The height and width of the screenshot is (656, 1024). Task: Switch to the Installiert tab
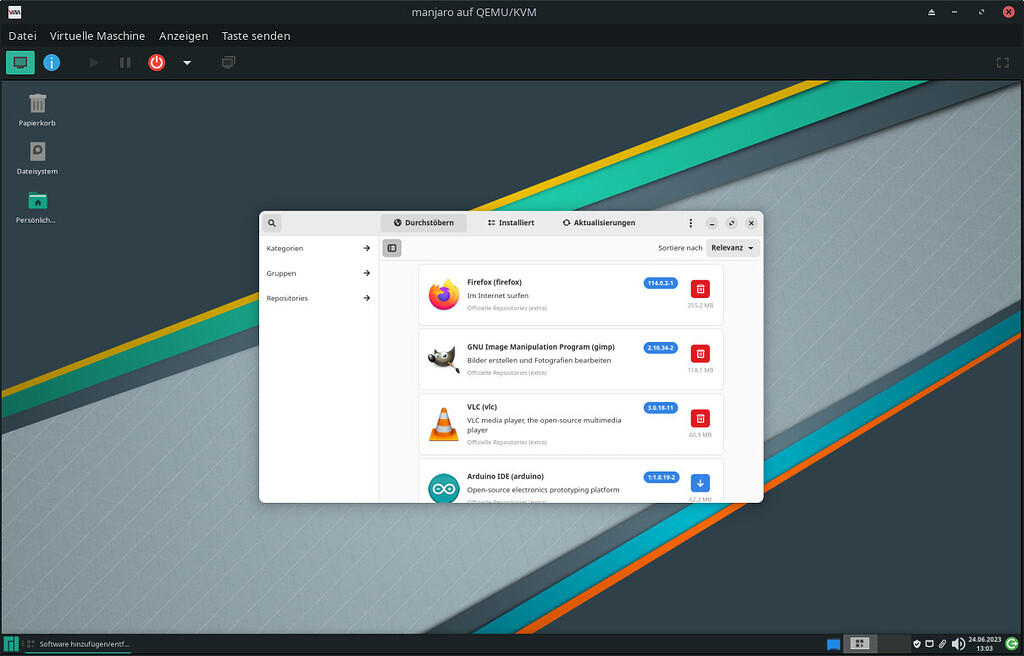(511, 222)
